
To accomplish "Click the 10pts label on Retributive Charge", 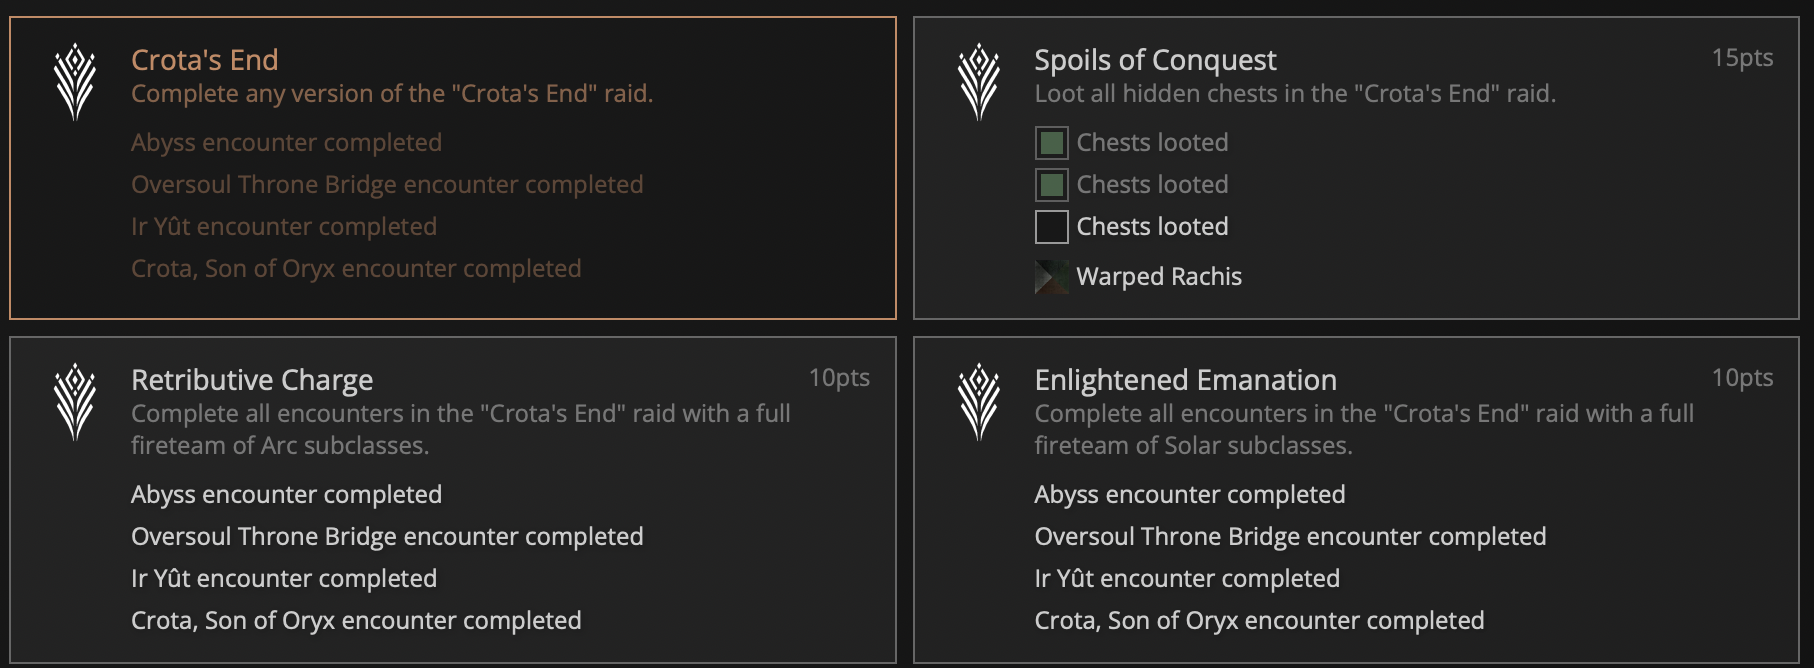I will (x=840, y=378).
